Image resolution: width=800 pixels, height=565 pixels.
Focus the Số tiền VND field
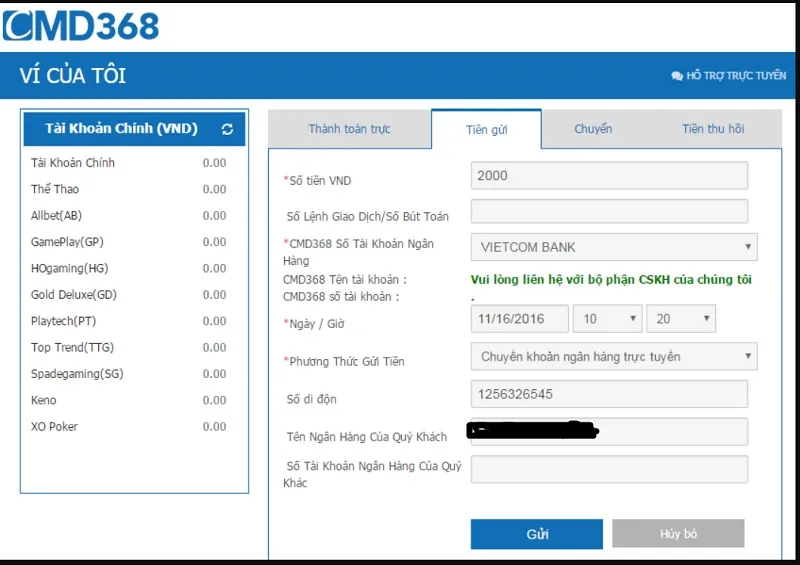[609, 176]
